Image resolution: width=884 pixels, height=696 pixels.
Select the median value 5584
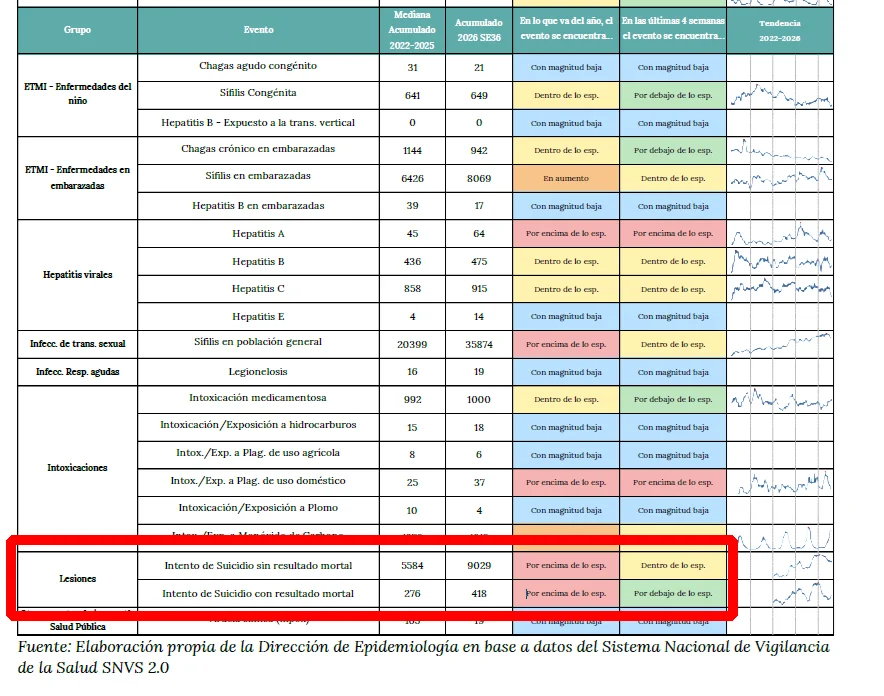(x=412, y=565)
